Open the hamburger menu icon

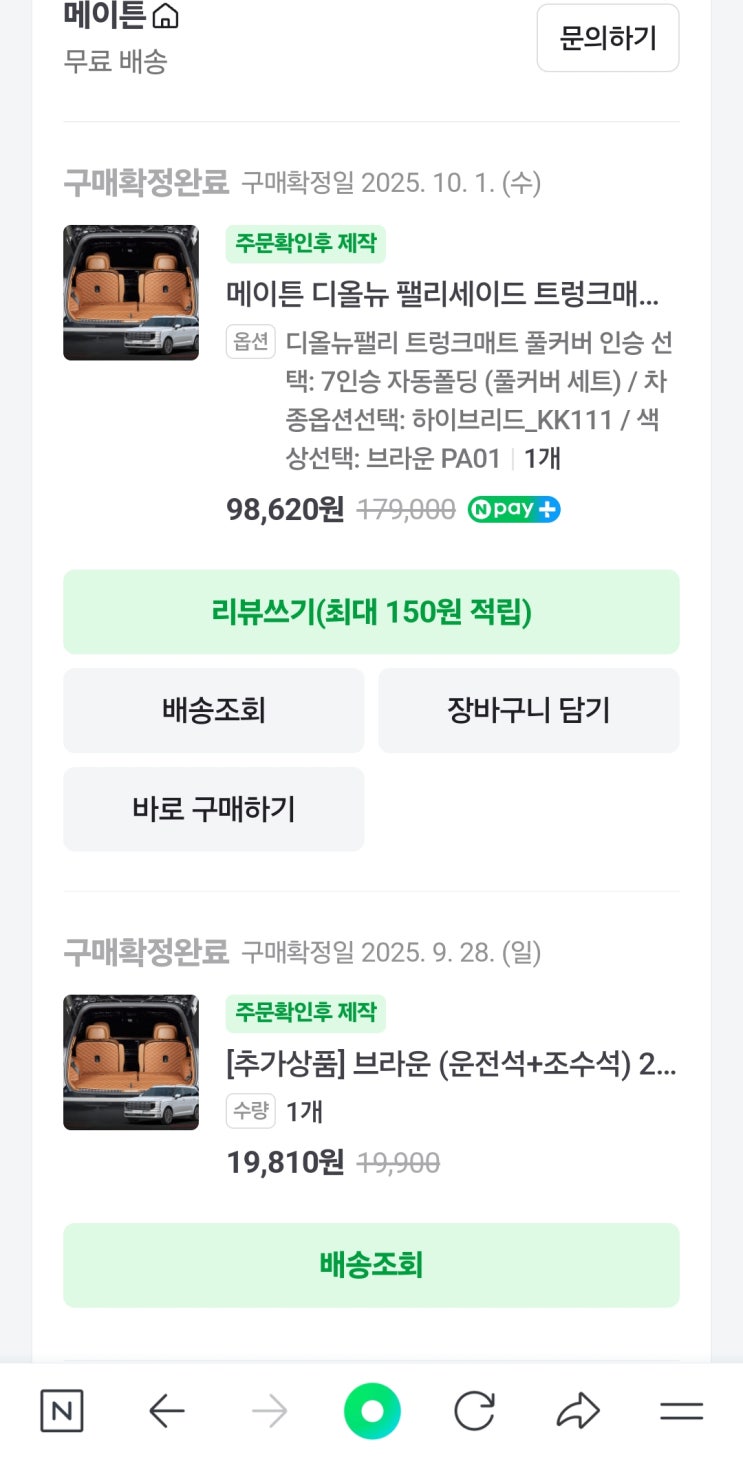tap(682, 1412)
